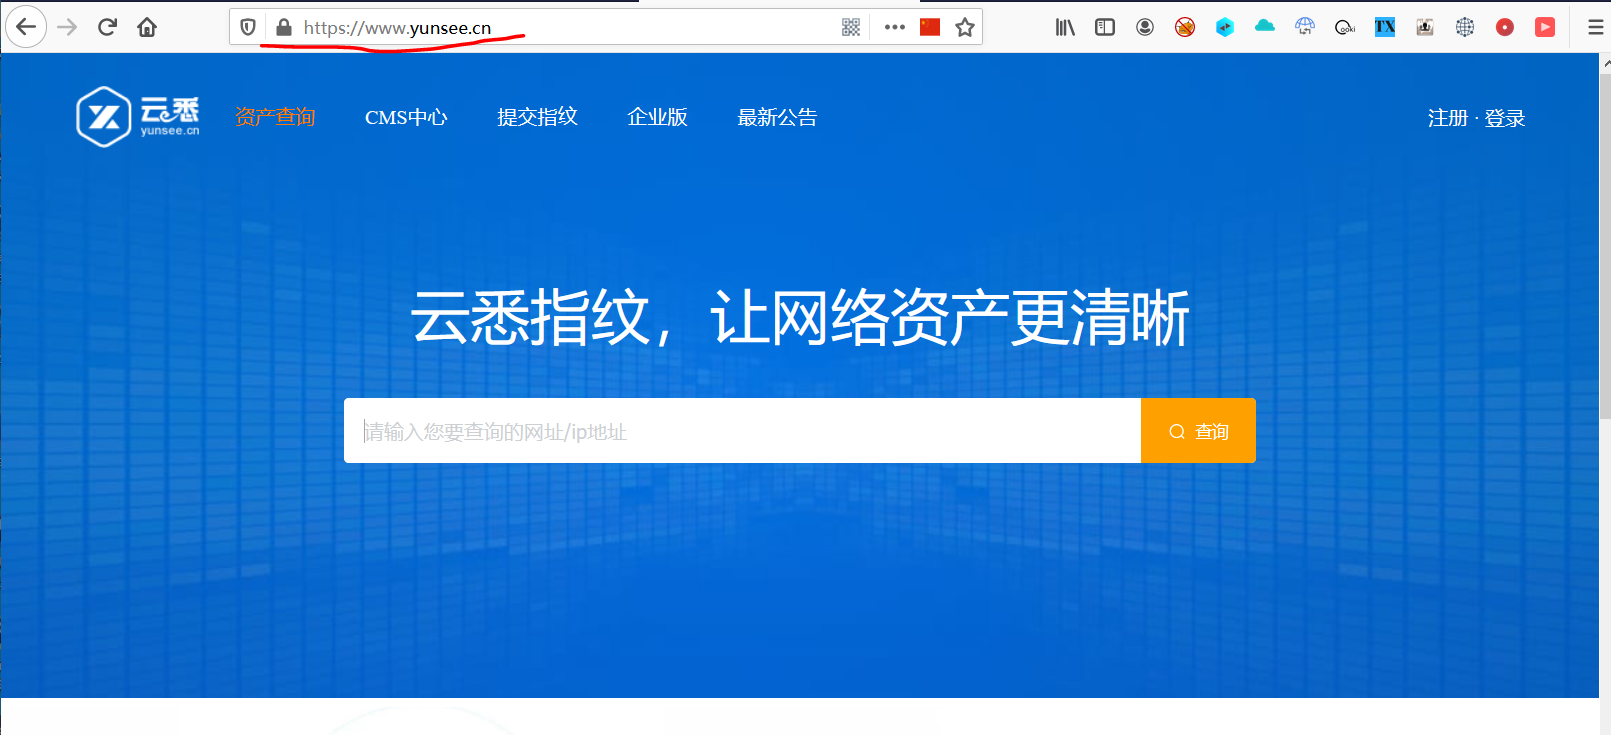
Task: Click the TX extension icon
Action: click(1385, 27)
